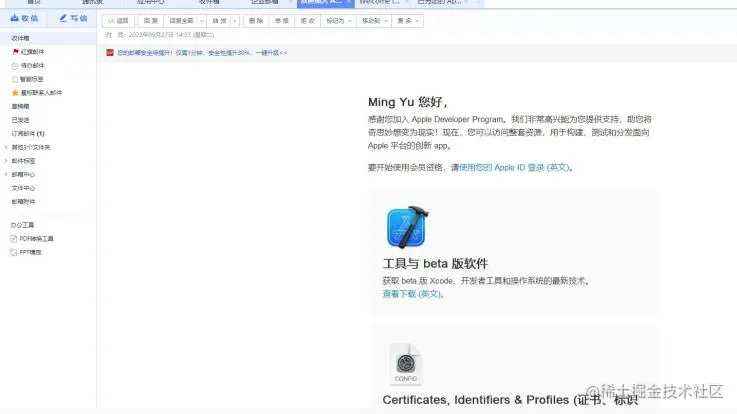The height and width of the screenshot is (414, 737).
Task: Open the 文件中心 file center item
Action: pos(23,188)
